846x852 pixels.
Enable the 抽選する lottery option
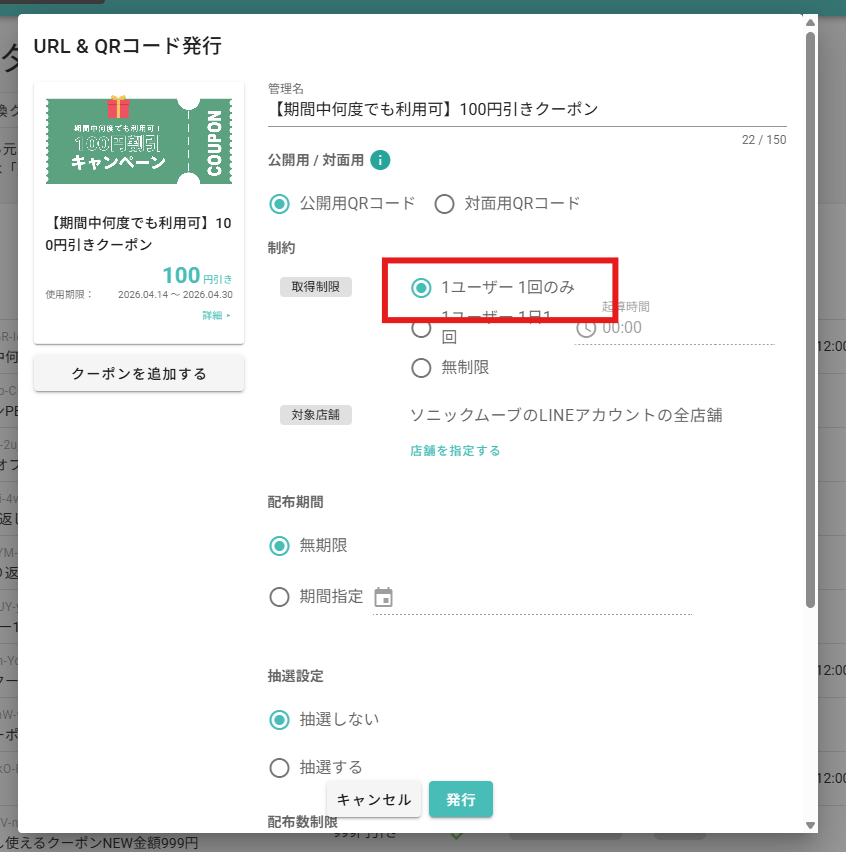280,767
